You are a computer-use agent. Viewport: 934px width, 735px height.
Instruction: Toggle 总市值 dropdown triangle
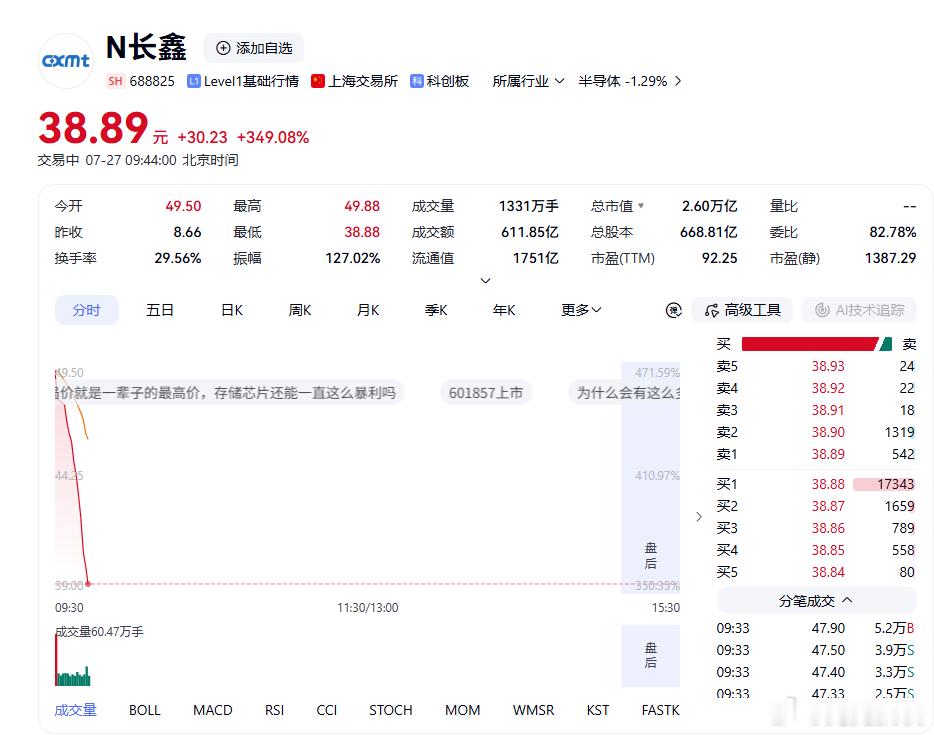point(641,205)
